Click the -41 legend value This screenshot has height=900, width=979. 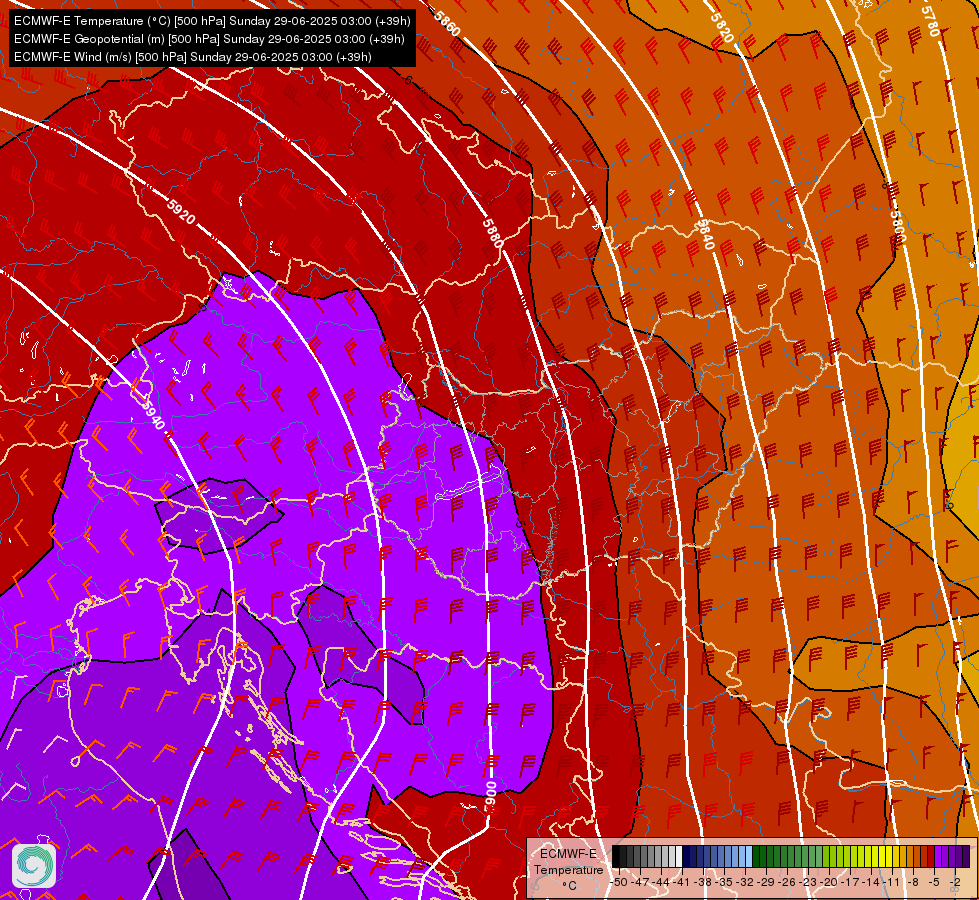tap(683, 882)
